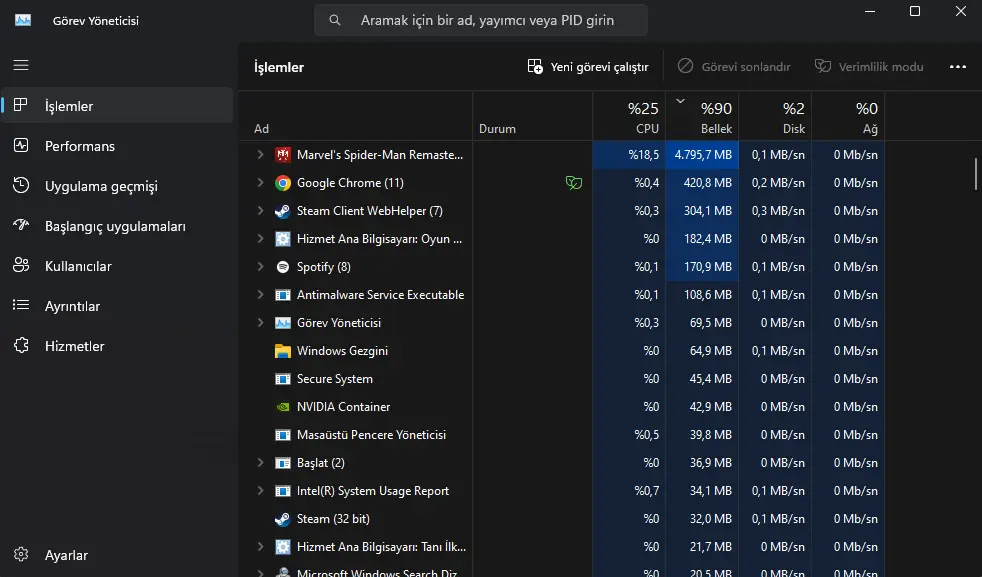Expand the Google Chrome (11) group
The width and height of the screenshot is (982, 577).
coord(260,182)
